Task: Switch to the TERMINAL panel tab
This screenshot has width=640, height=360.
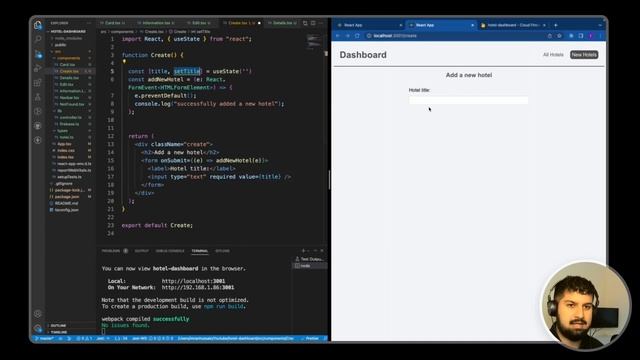Action: [x=200, y=251]
